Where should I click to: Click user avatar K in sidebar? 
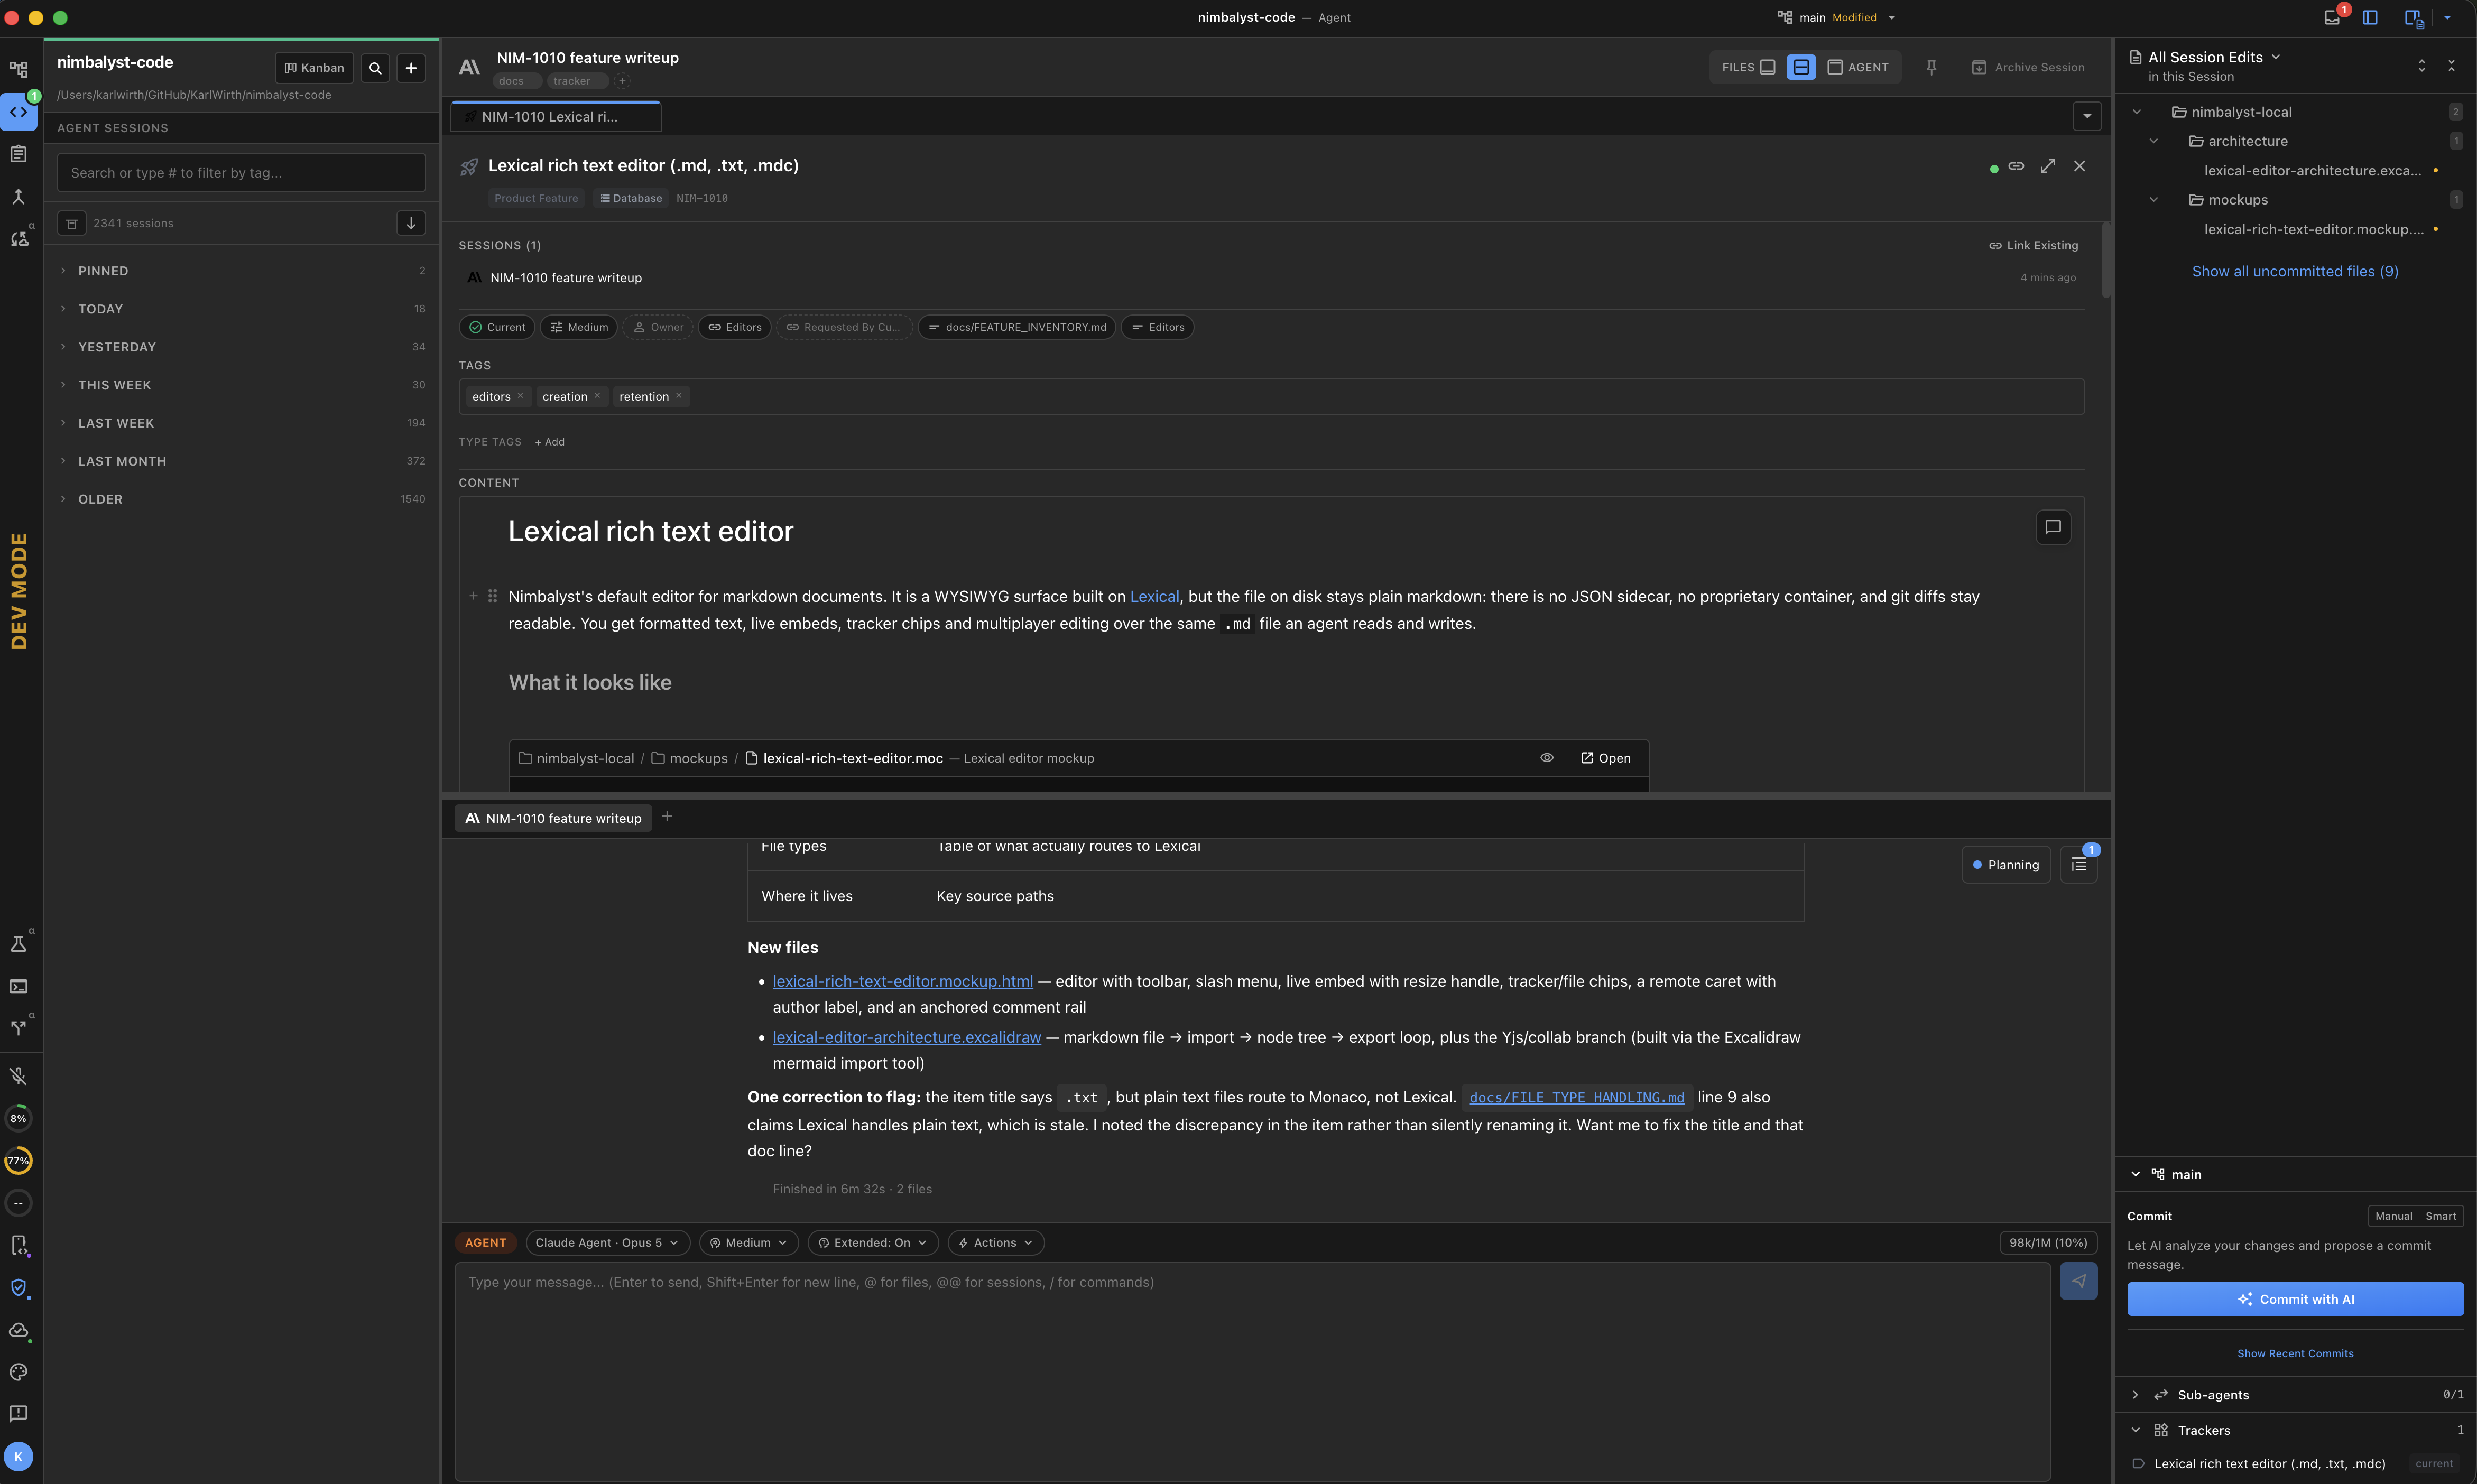18,1456
